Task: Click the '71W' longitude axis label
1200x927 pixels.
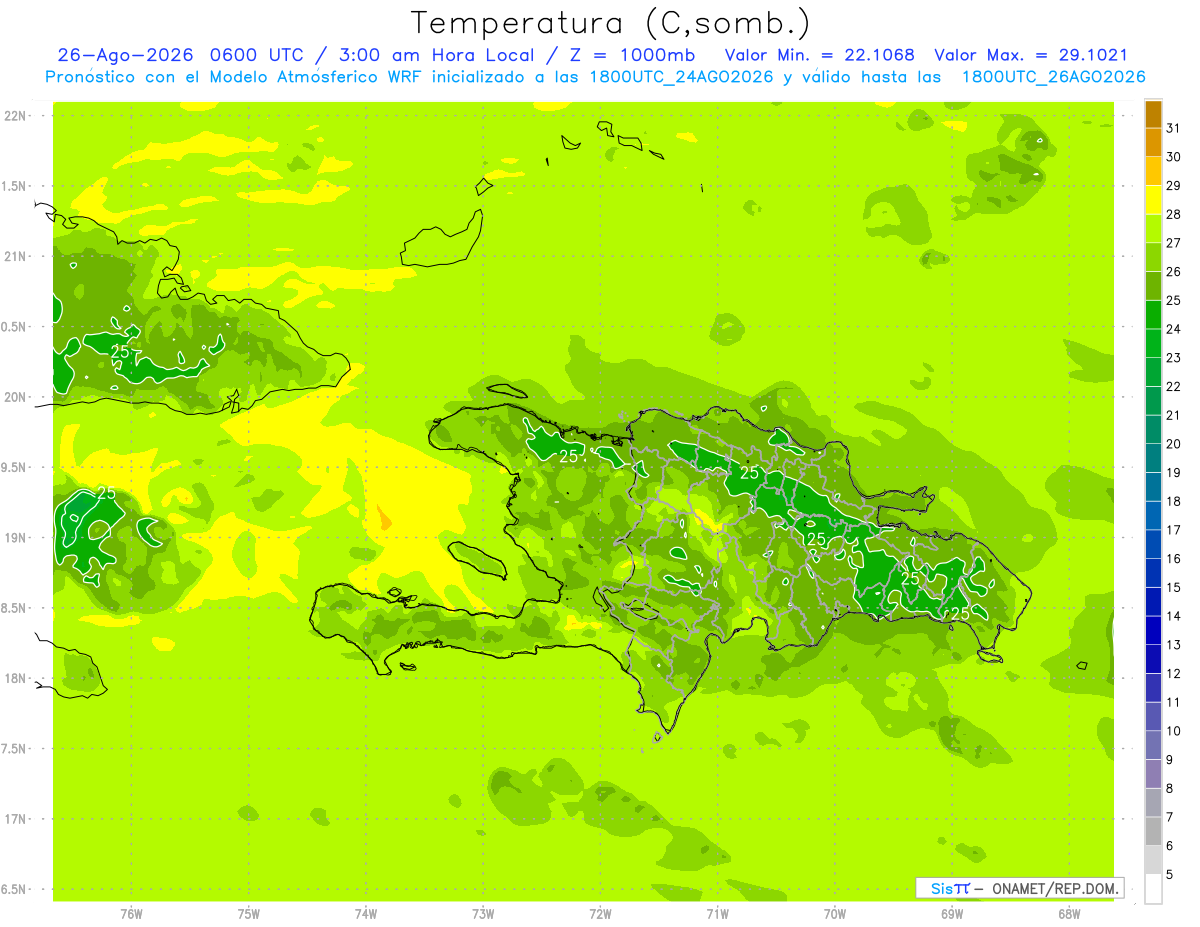Action: (717, 914)
